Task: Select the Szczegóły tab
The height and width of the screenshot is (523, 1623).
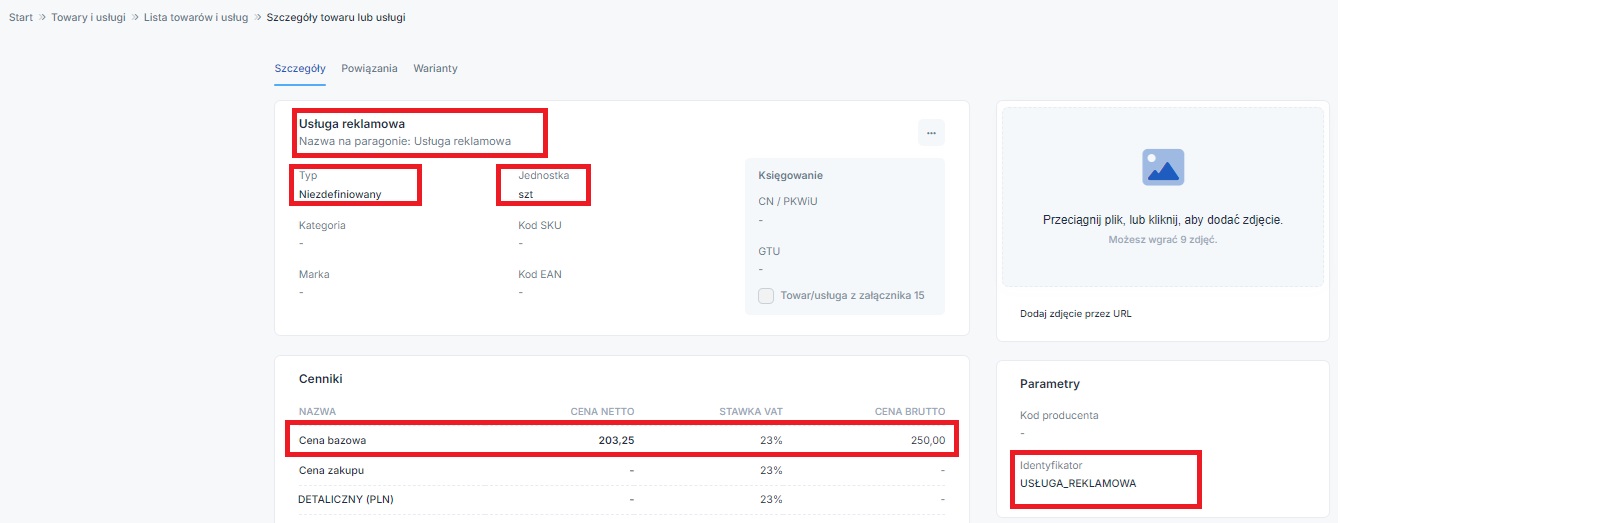Action: click(x=300, y=69)
